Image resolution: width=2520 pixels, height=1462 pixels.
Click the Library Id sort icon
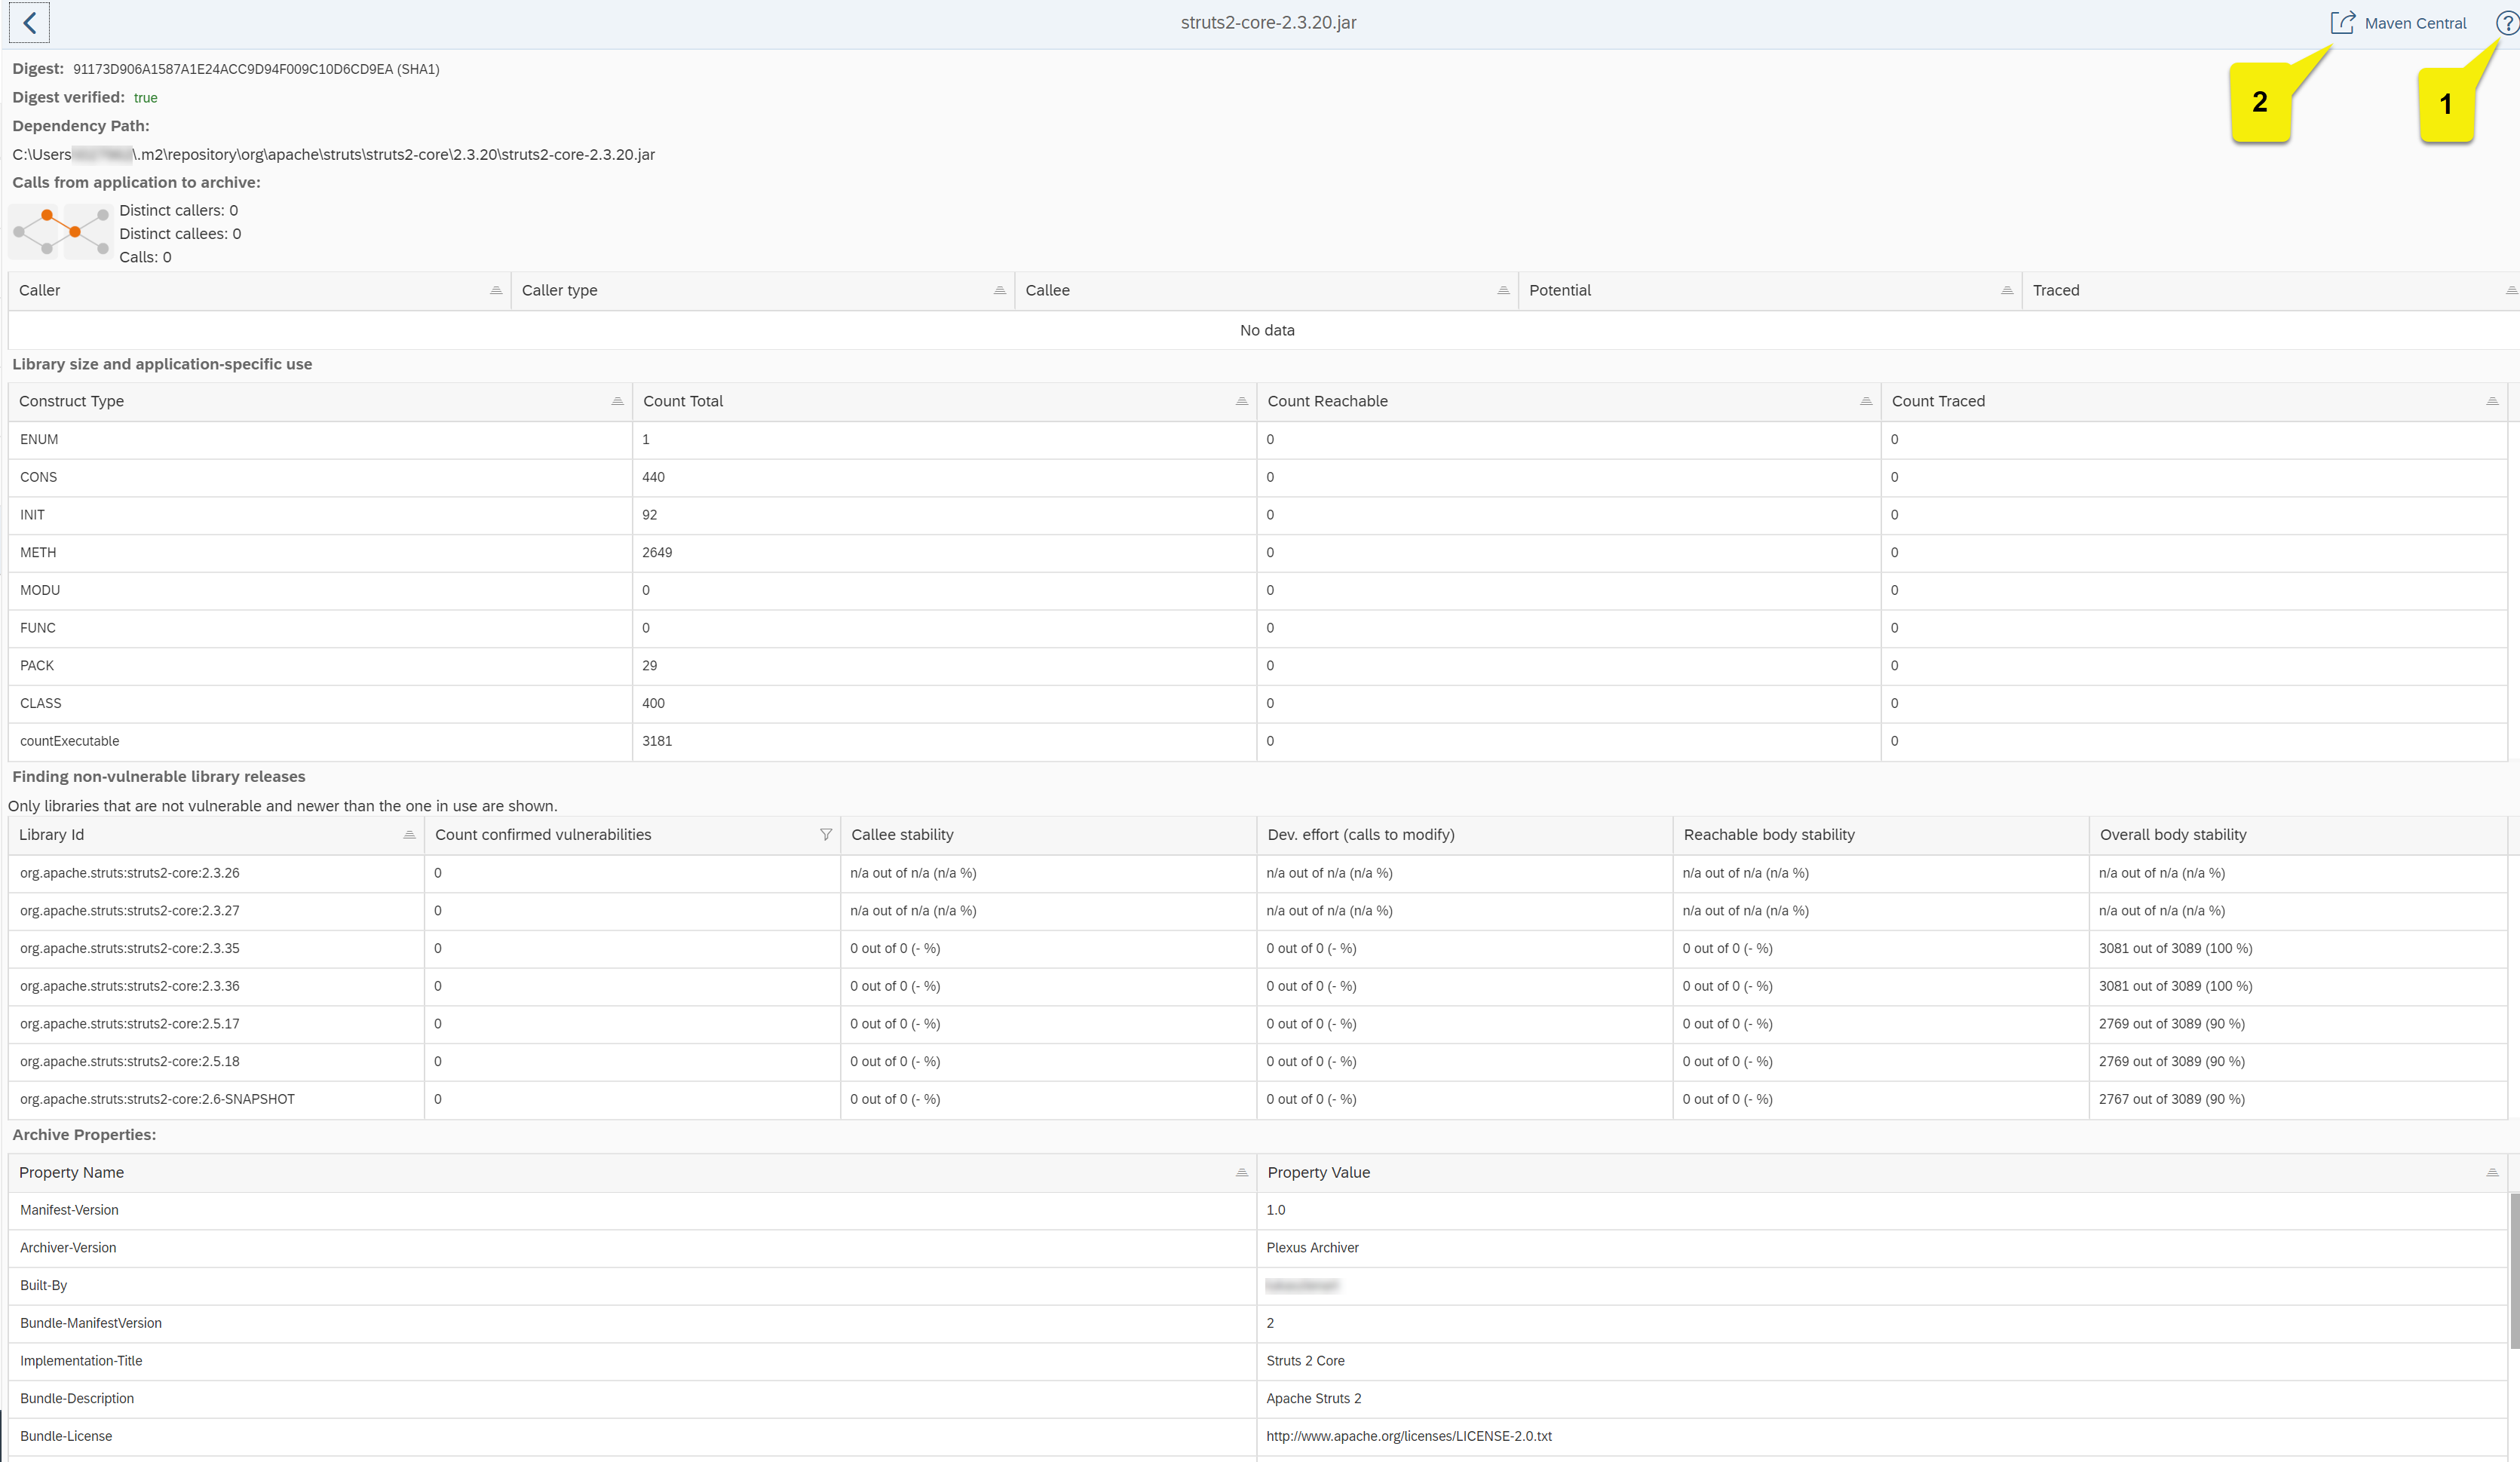pos(409,834)
